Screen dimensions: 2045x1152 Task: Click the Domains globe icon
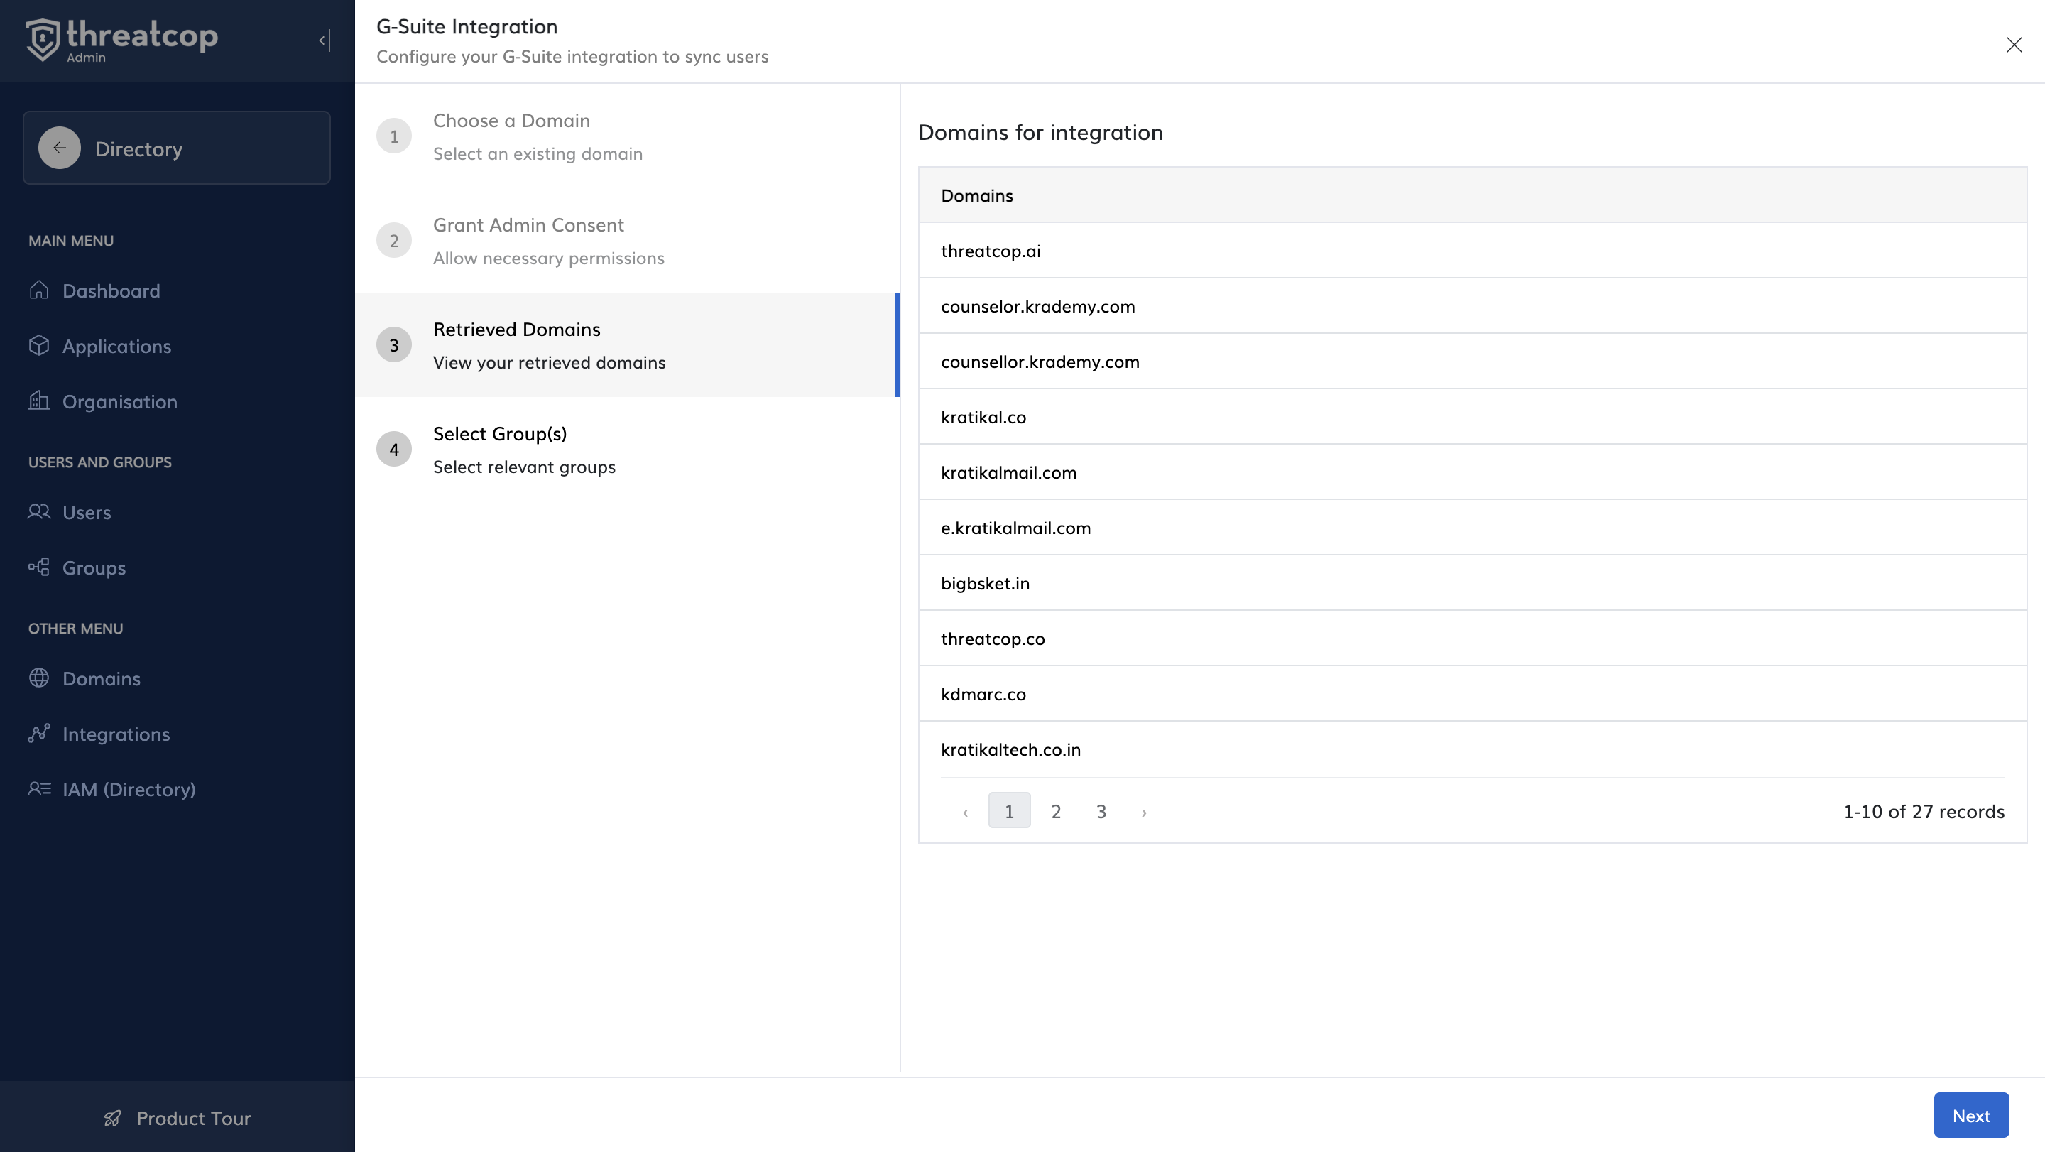click(39, 678)
